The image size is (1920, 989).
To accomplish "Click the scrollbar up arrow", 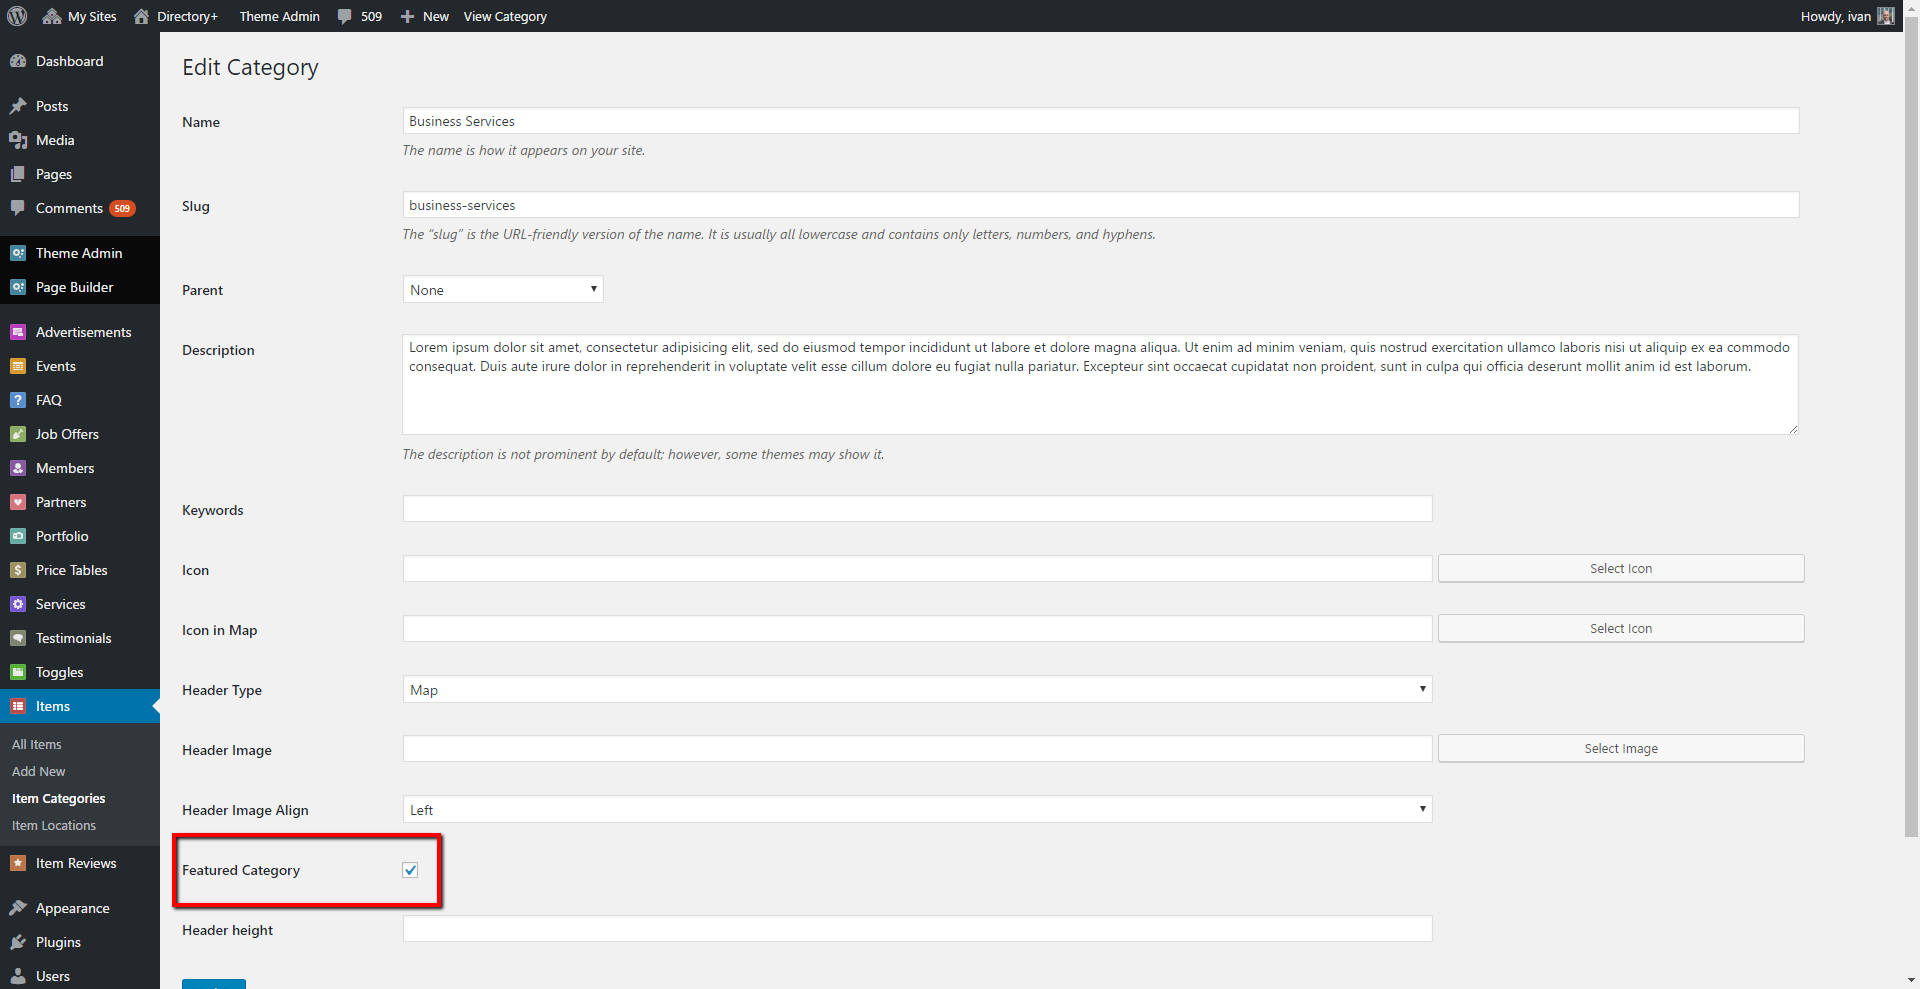I will point(1911,8).
